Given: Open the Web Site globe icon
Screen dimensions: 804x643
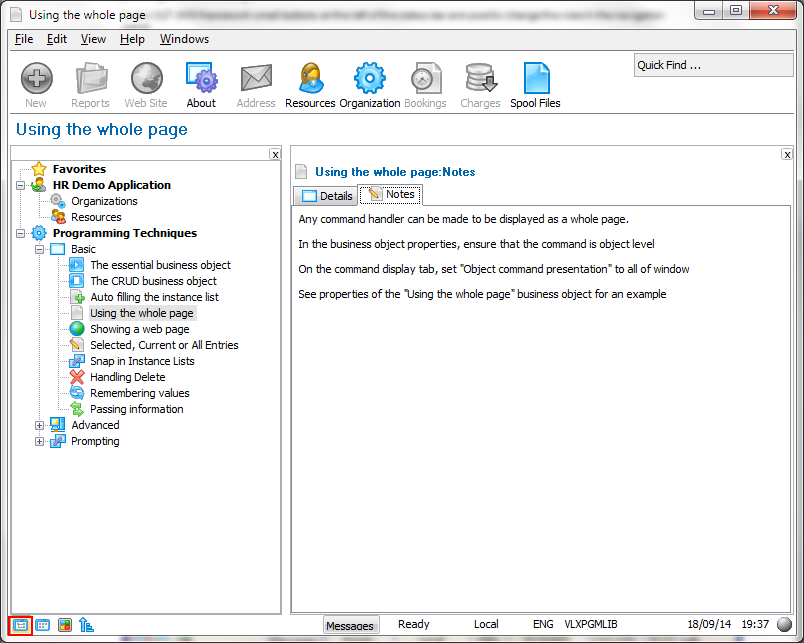Looking at the screenshot, I should [147, 79].
